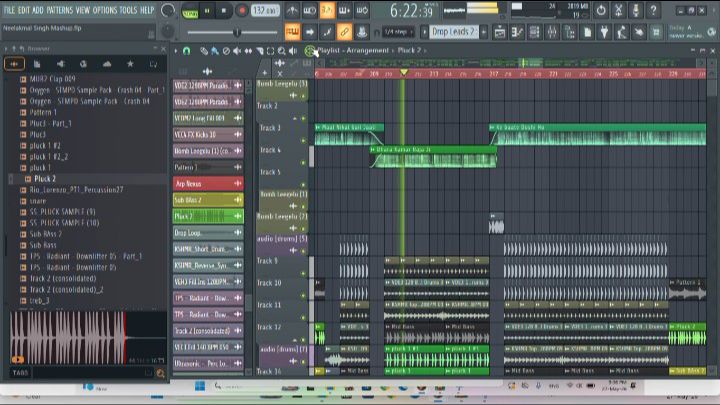Mute Track 4 with its green dot
720x405 pixels.
tap(303, 163)
